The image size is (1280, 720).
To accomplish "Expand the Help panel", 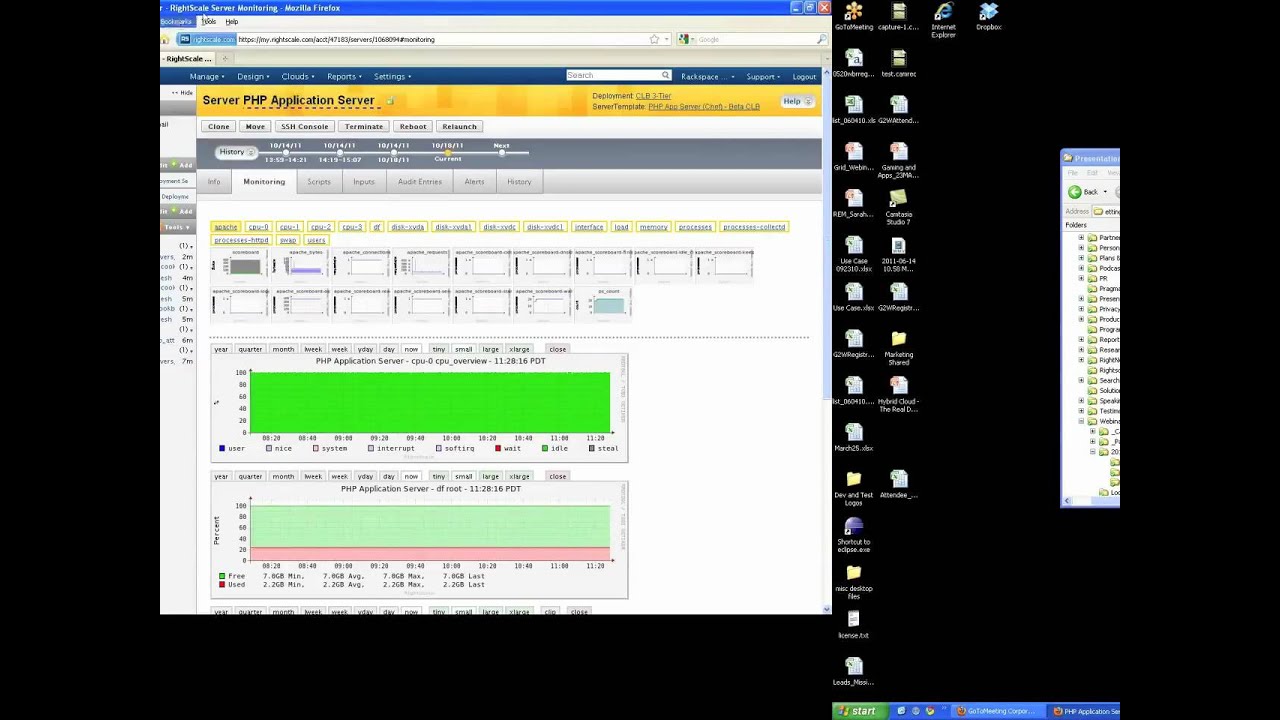I will pyautogui.click(x=797, y=101).
